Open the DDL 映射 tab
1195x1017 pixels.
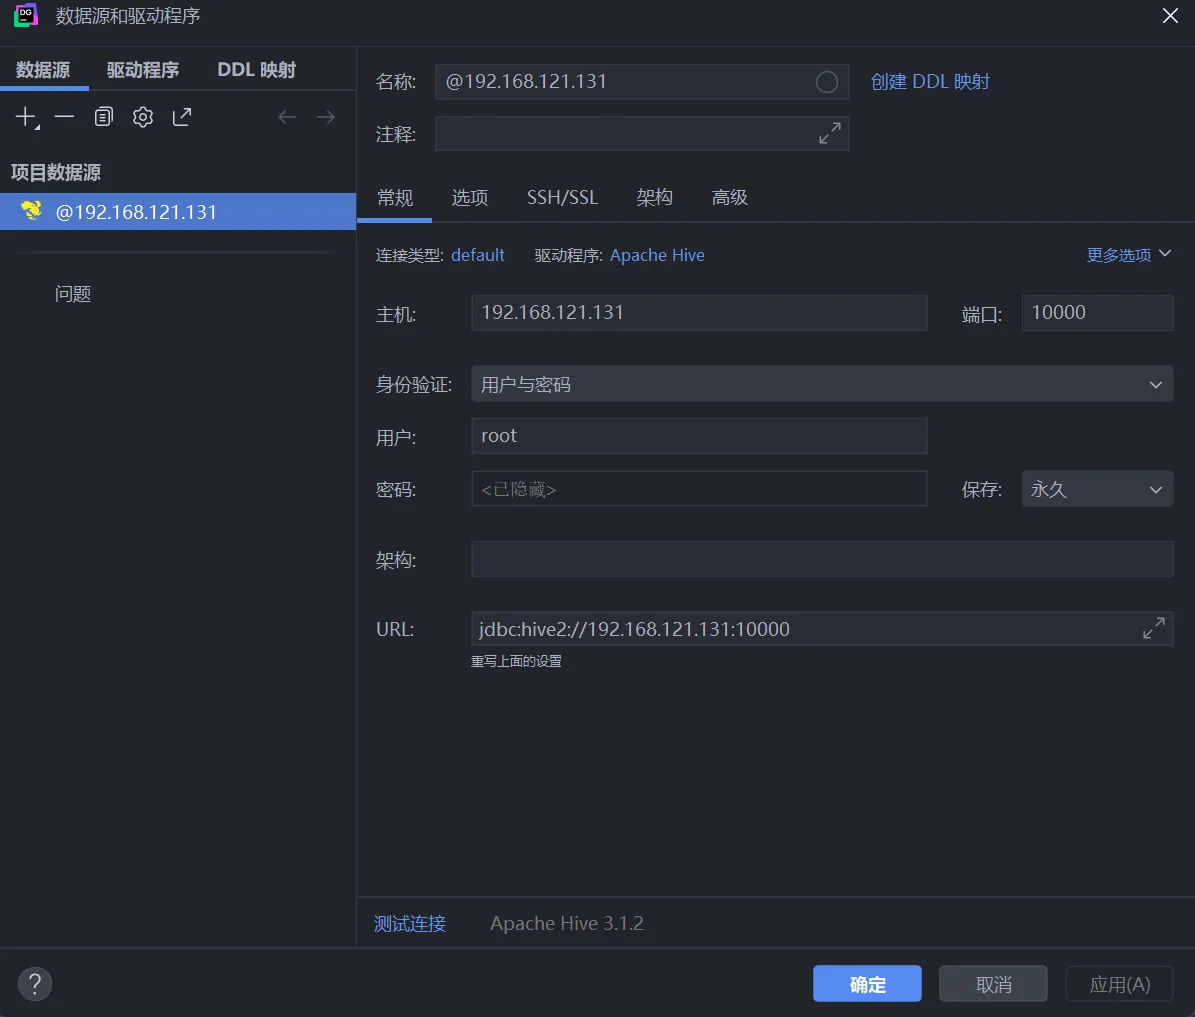point(257,69)
